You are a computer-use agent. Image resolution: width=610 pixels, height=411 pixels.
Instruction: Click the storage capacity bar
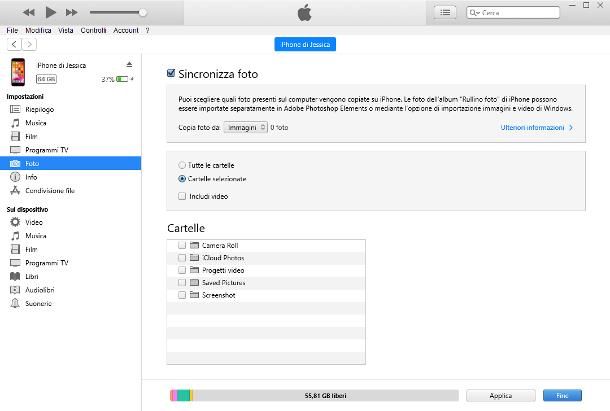pyautogui.click(x=314, y=395)
